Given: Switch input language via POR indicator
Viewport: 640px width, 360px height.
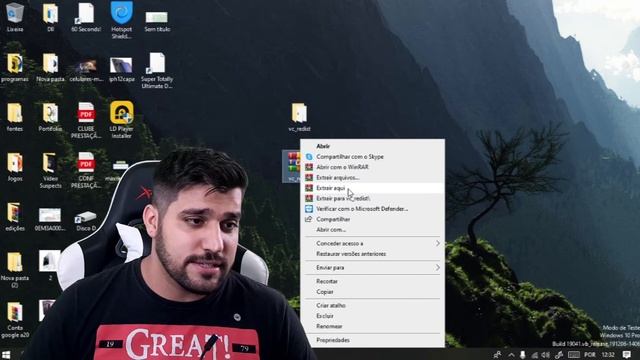Looking at the screenshot, I should pyautogui.click(x=589, y=355).
